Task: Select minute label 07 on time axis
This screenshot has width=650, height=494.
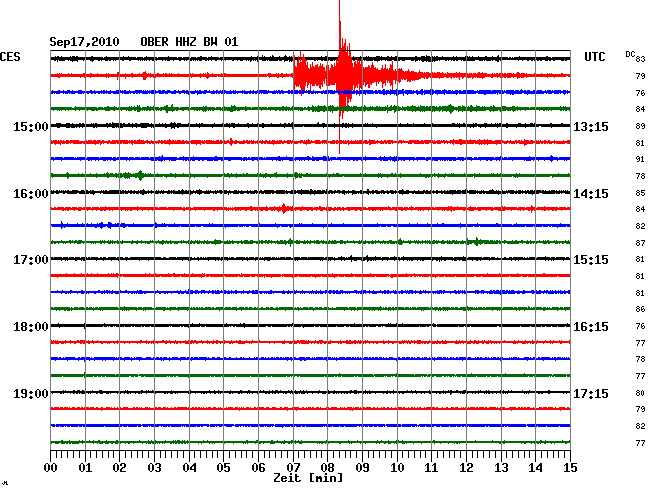Action: [293, 468]
